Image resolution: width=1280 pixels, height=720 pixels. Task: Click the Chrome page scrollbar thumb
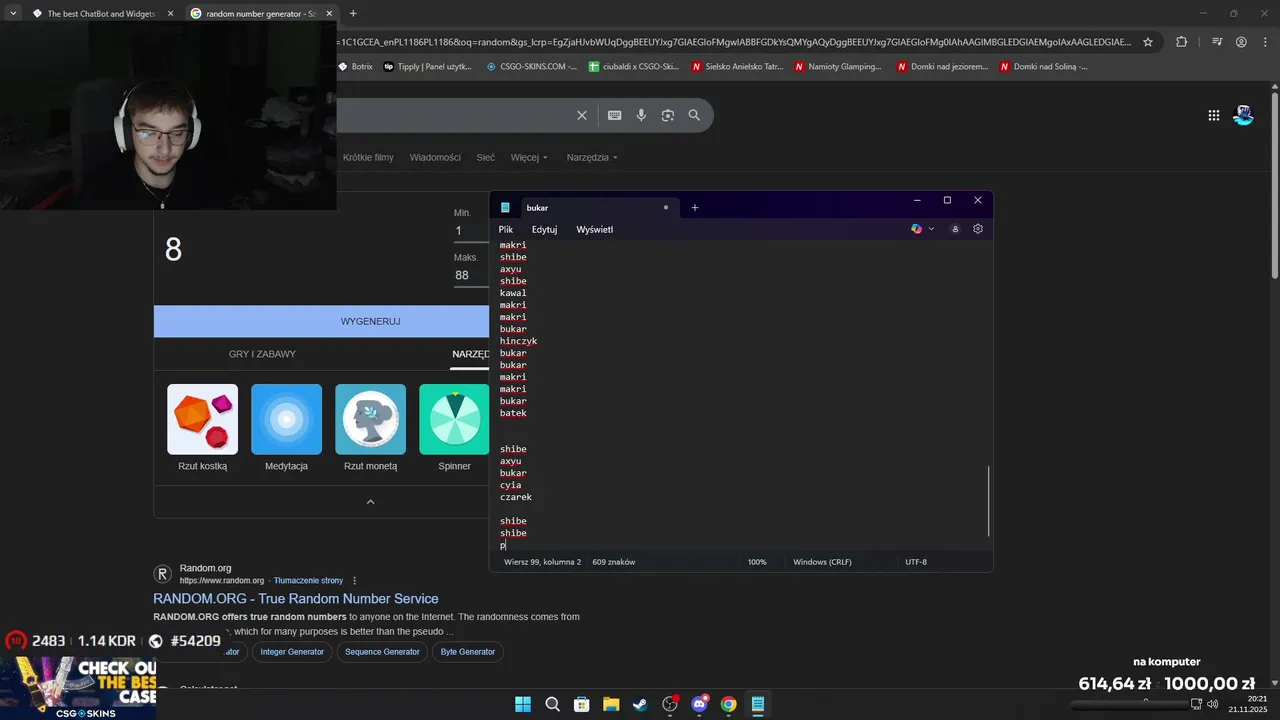tap(1274, 187)
